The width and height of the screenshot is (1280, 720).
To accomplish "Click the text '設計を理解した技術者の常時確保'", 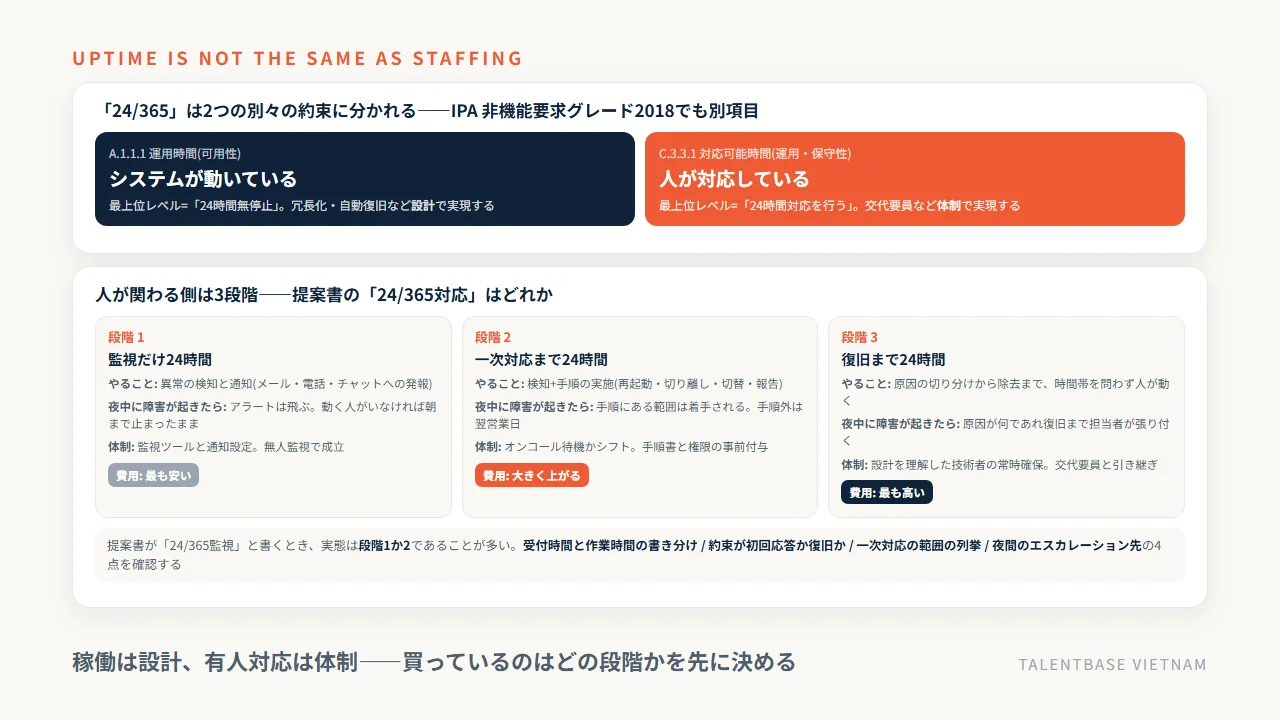I will pos(952,464).
